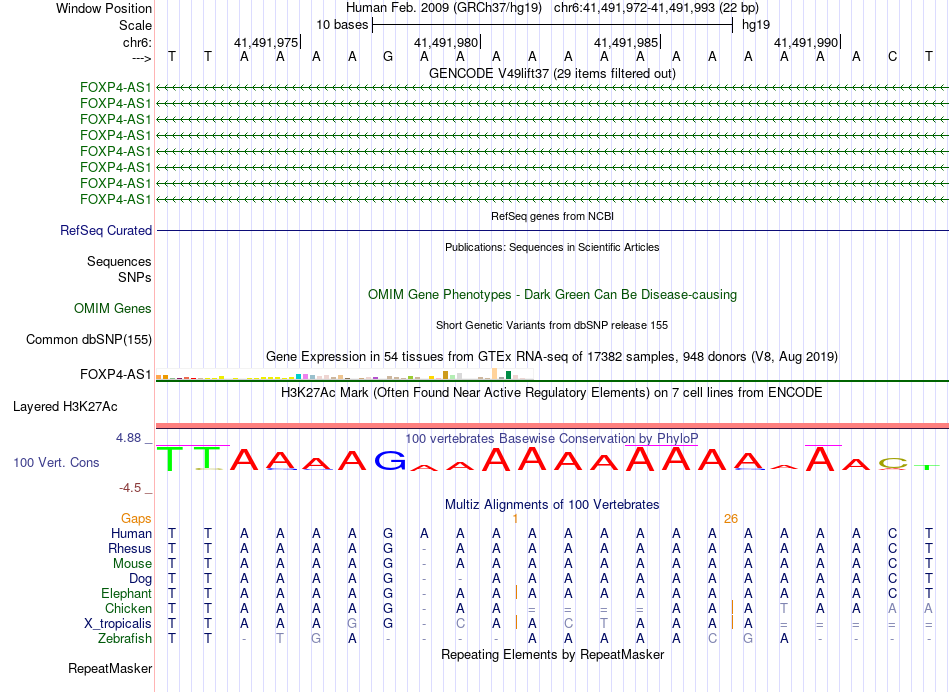
Task: Open the OMIM Gene Phenotypes track title
Action: [552, 294]
